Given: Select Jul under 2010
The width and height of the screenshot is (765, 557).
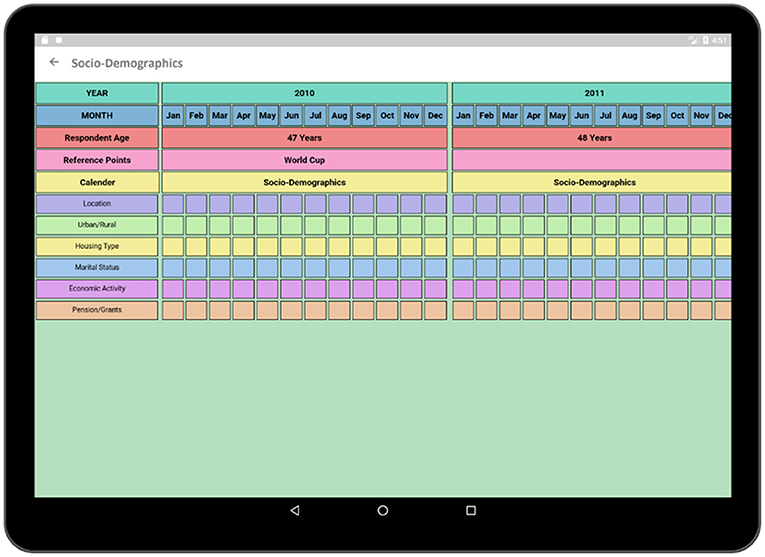Looking at the screenshot, I should click(x=315, y=116).
